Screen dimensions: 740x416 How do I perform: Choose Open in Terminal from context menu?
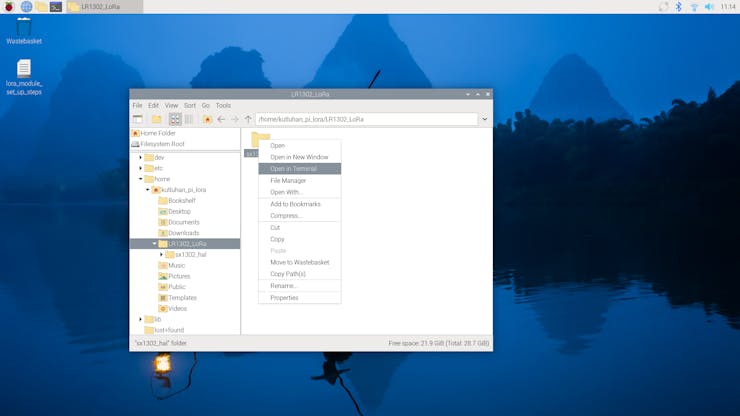coord(300,169)
